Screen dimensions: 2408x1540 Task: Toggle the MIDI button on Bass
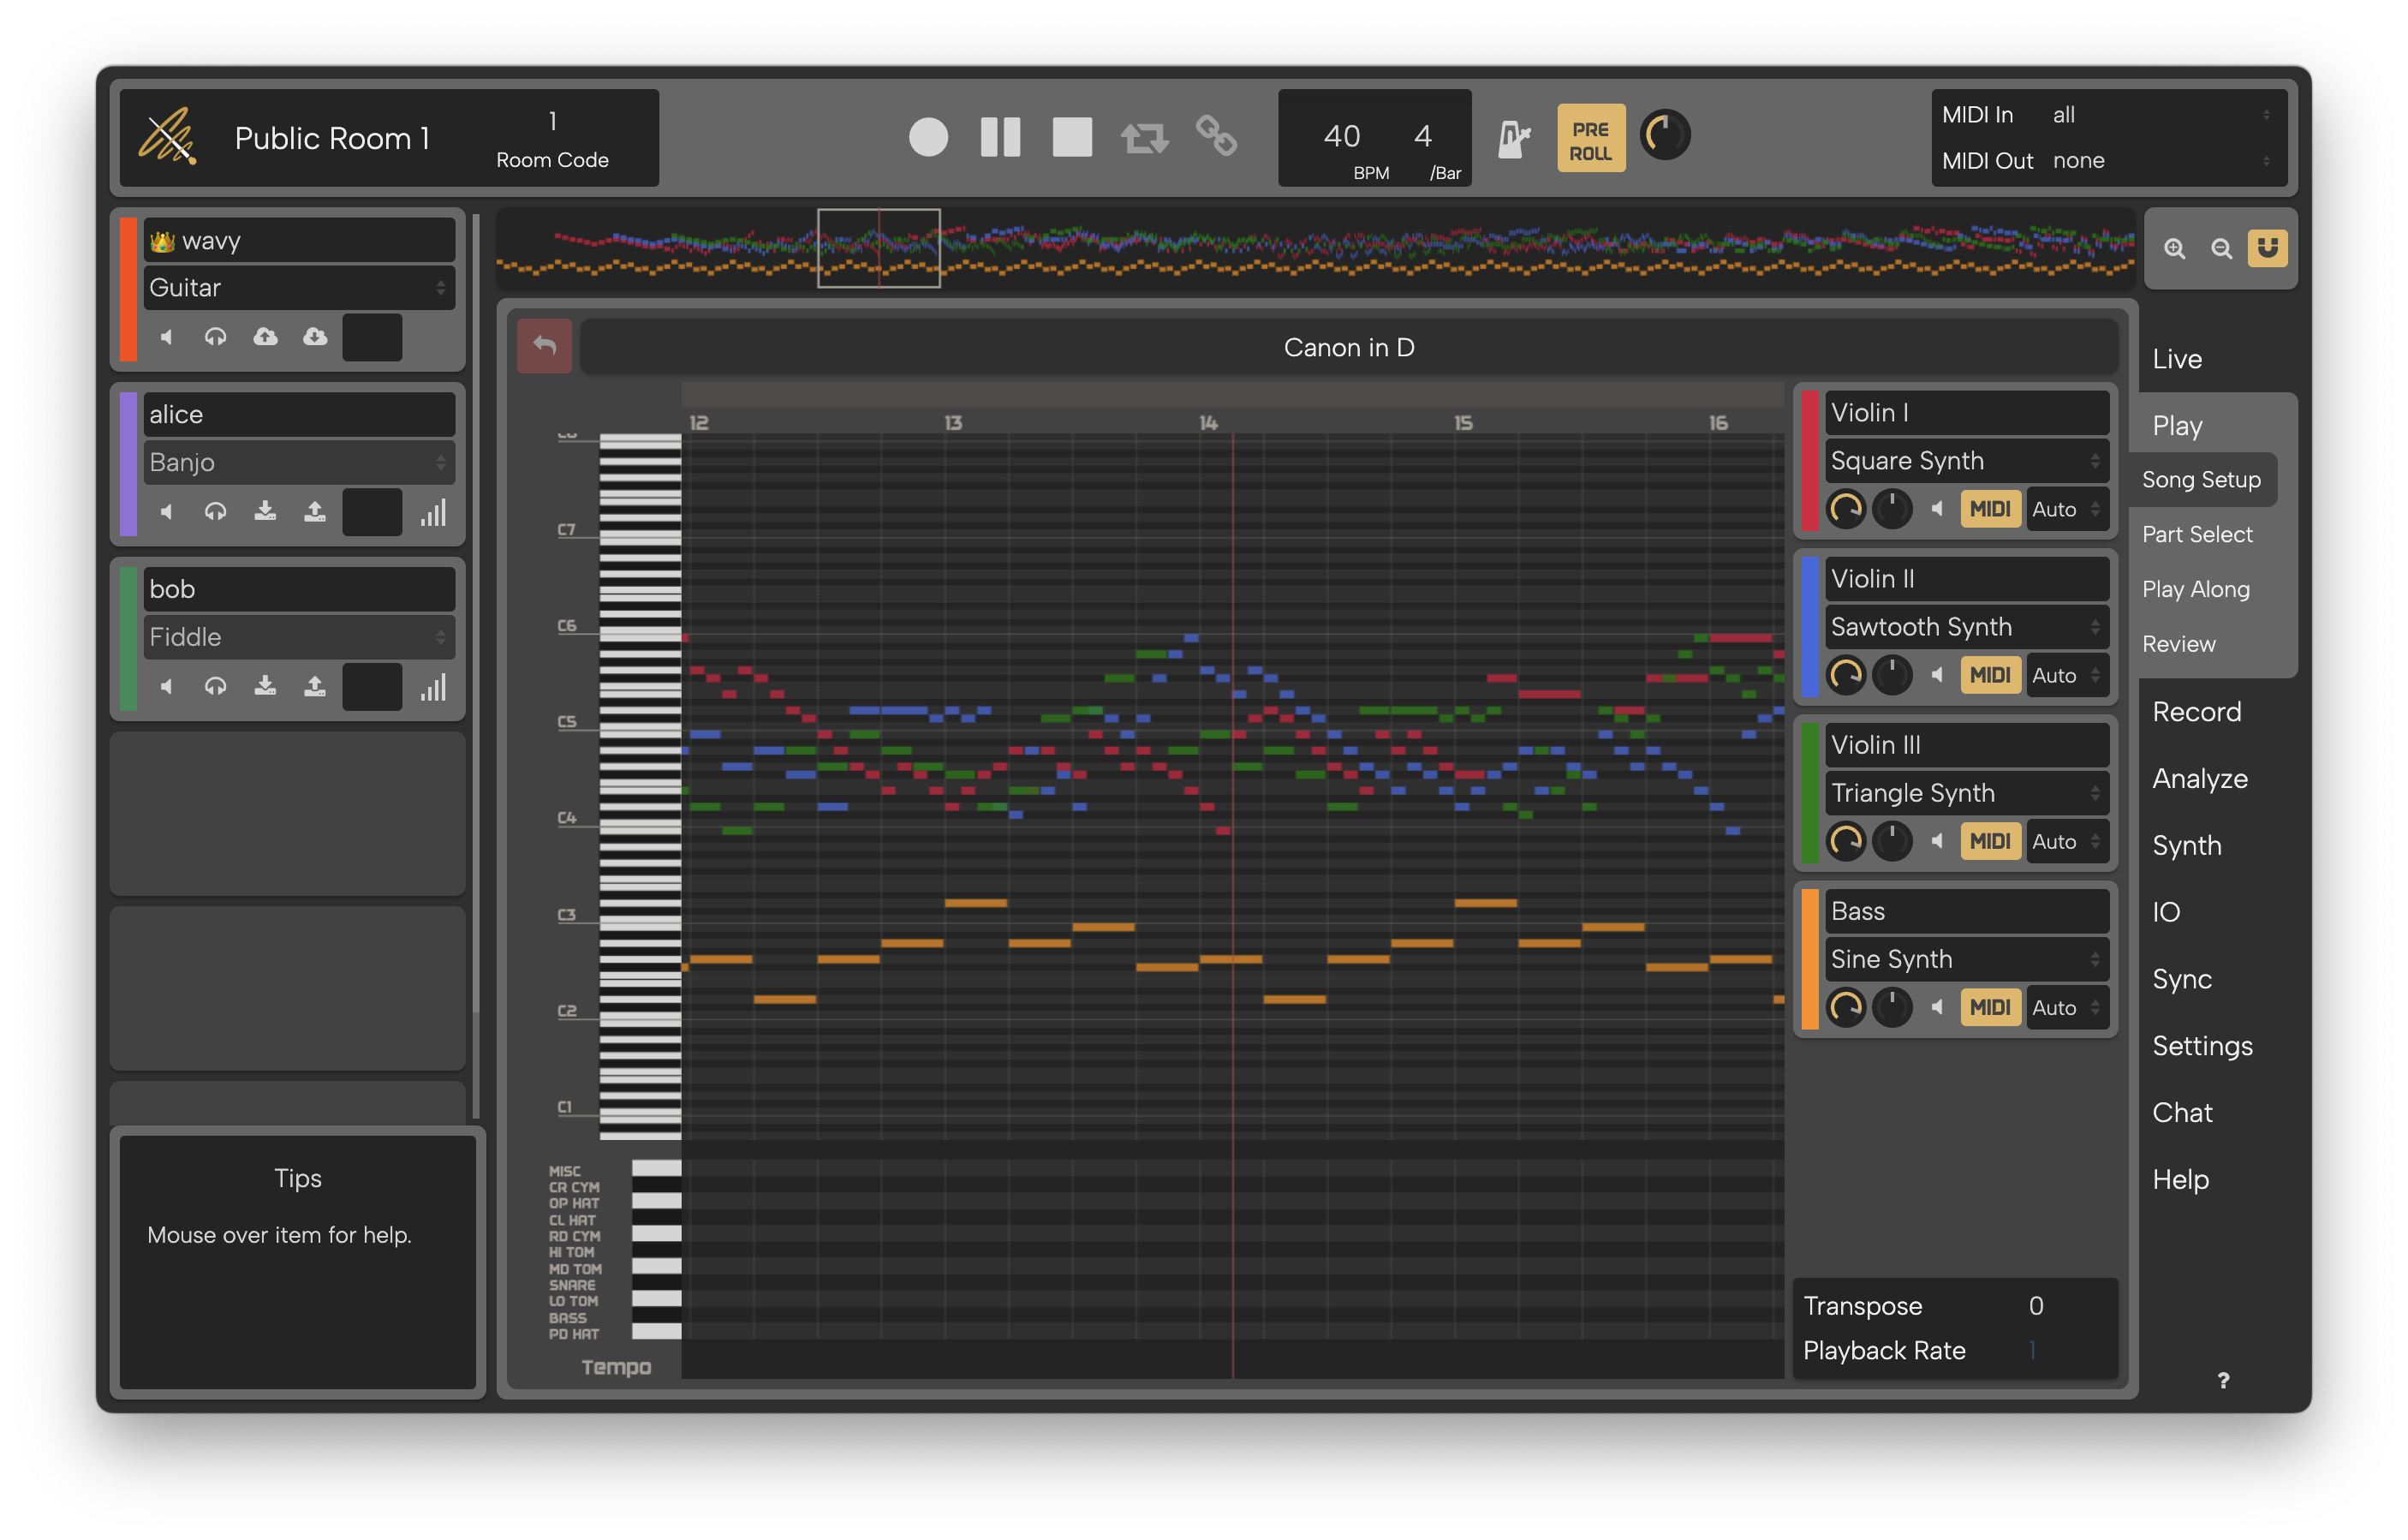1990,1008
